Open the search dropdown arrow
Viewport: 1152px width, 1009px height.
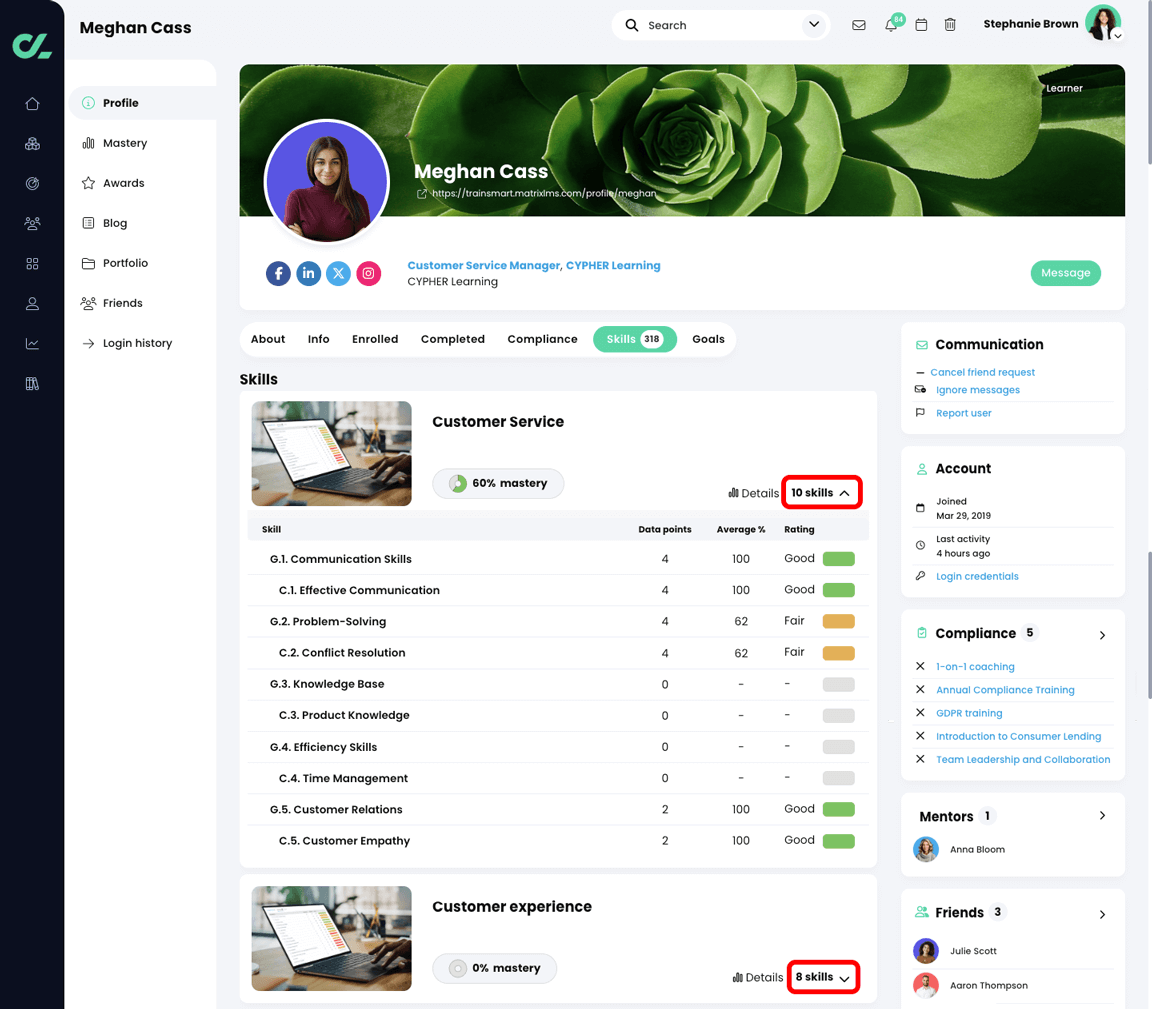pyautogui.click(x=813, y=24)
